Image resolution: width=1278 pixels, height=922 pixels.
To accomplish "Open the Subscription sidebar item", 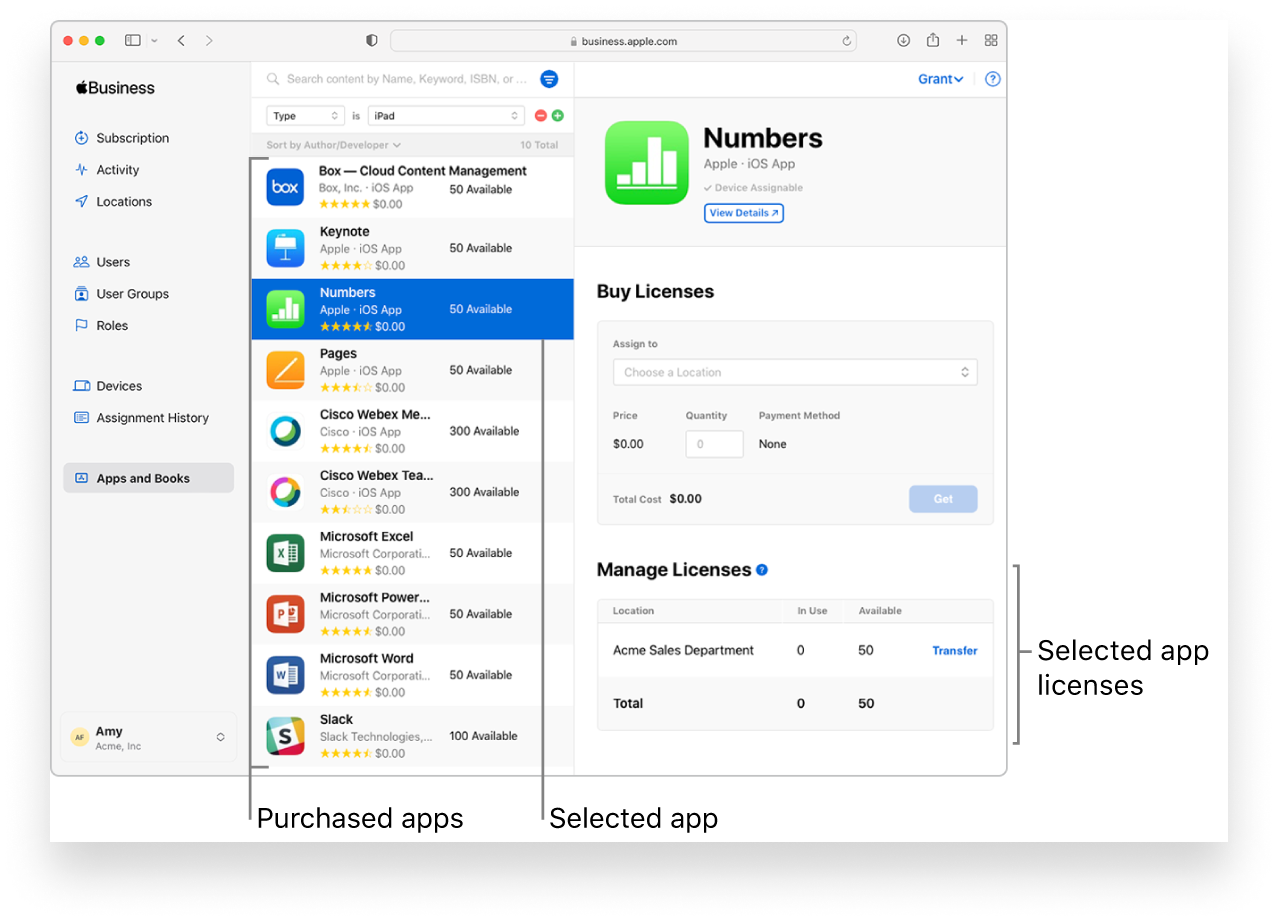I will point(132,138).
